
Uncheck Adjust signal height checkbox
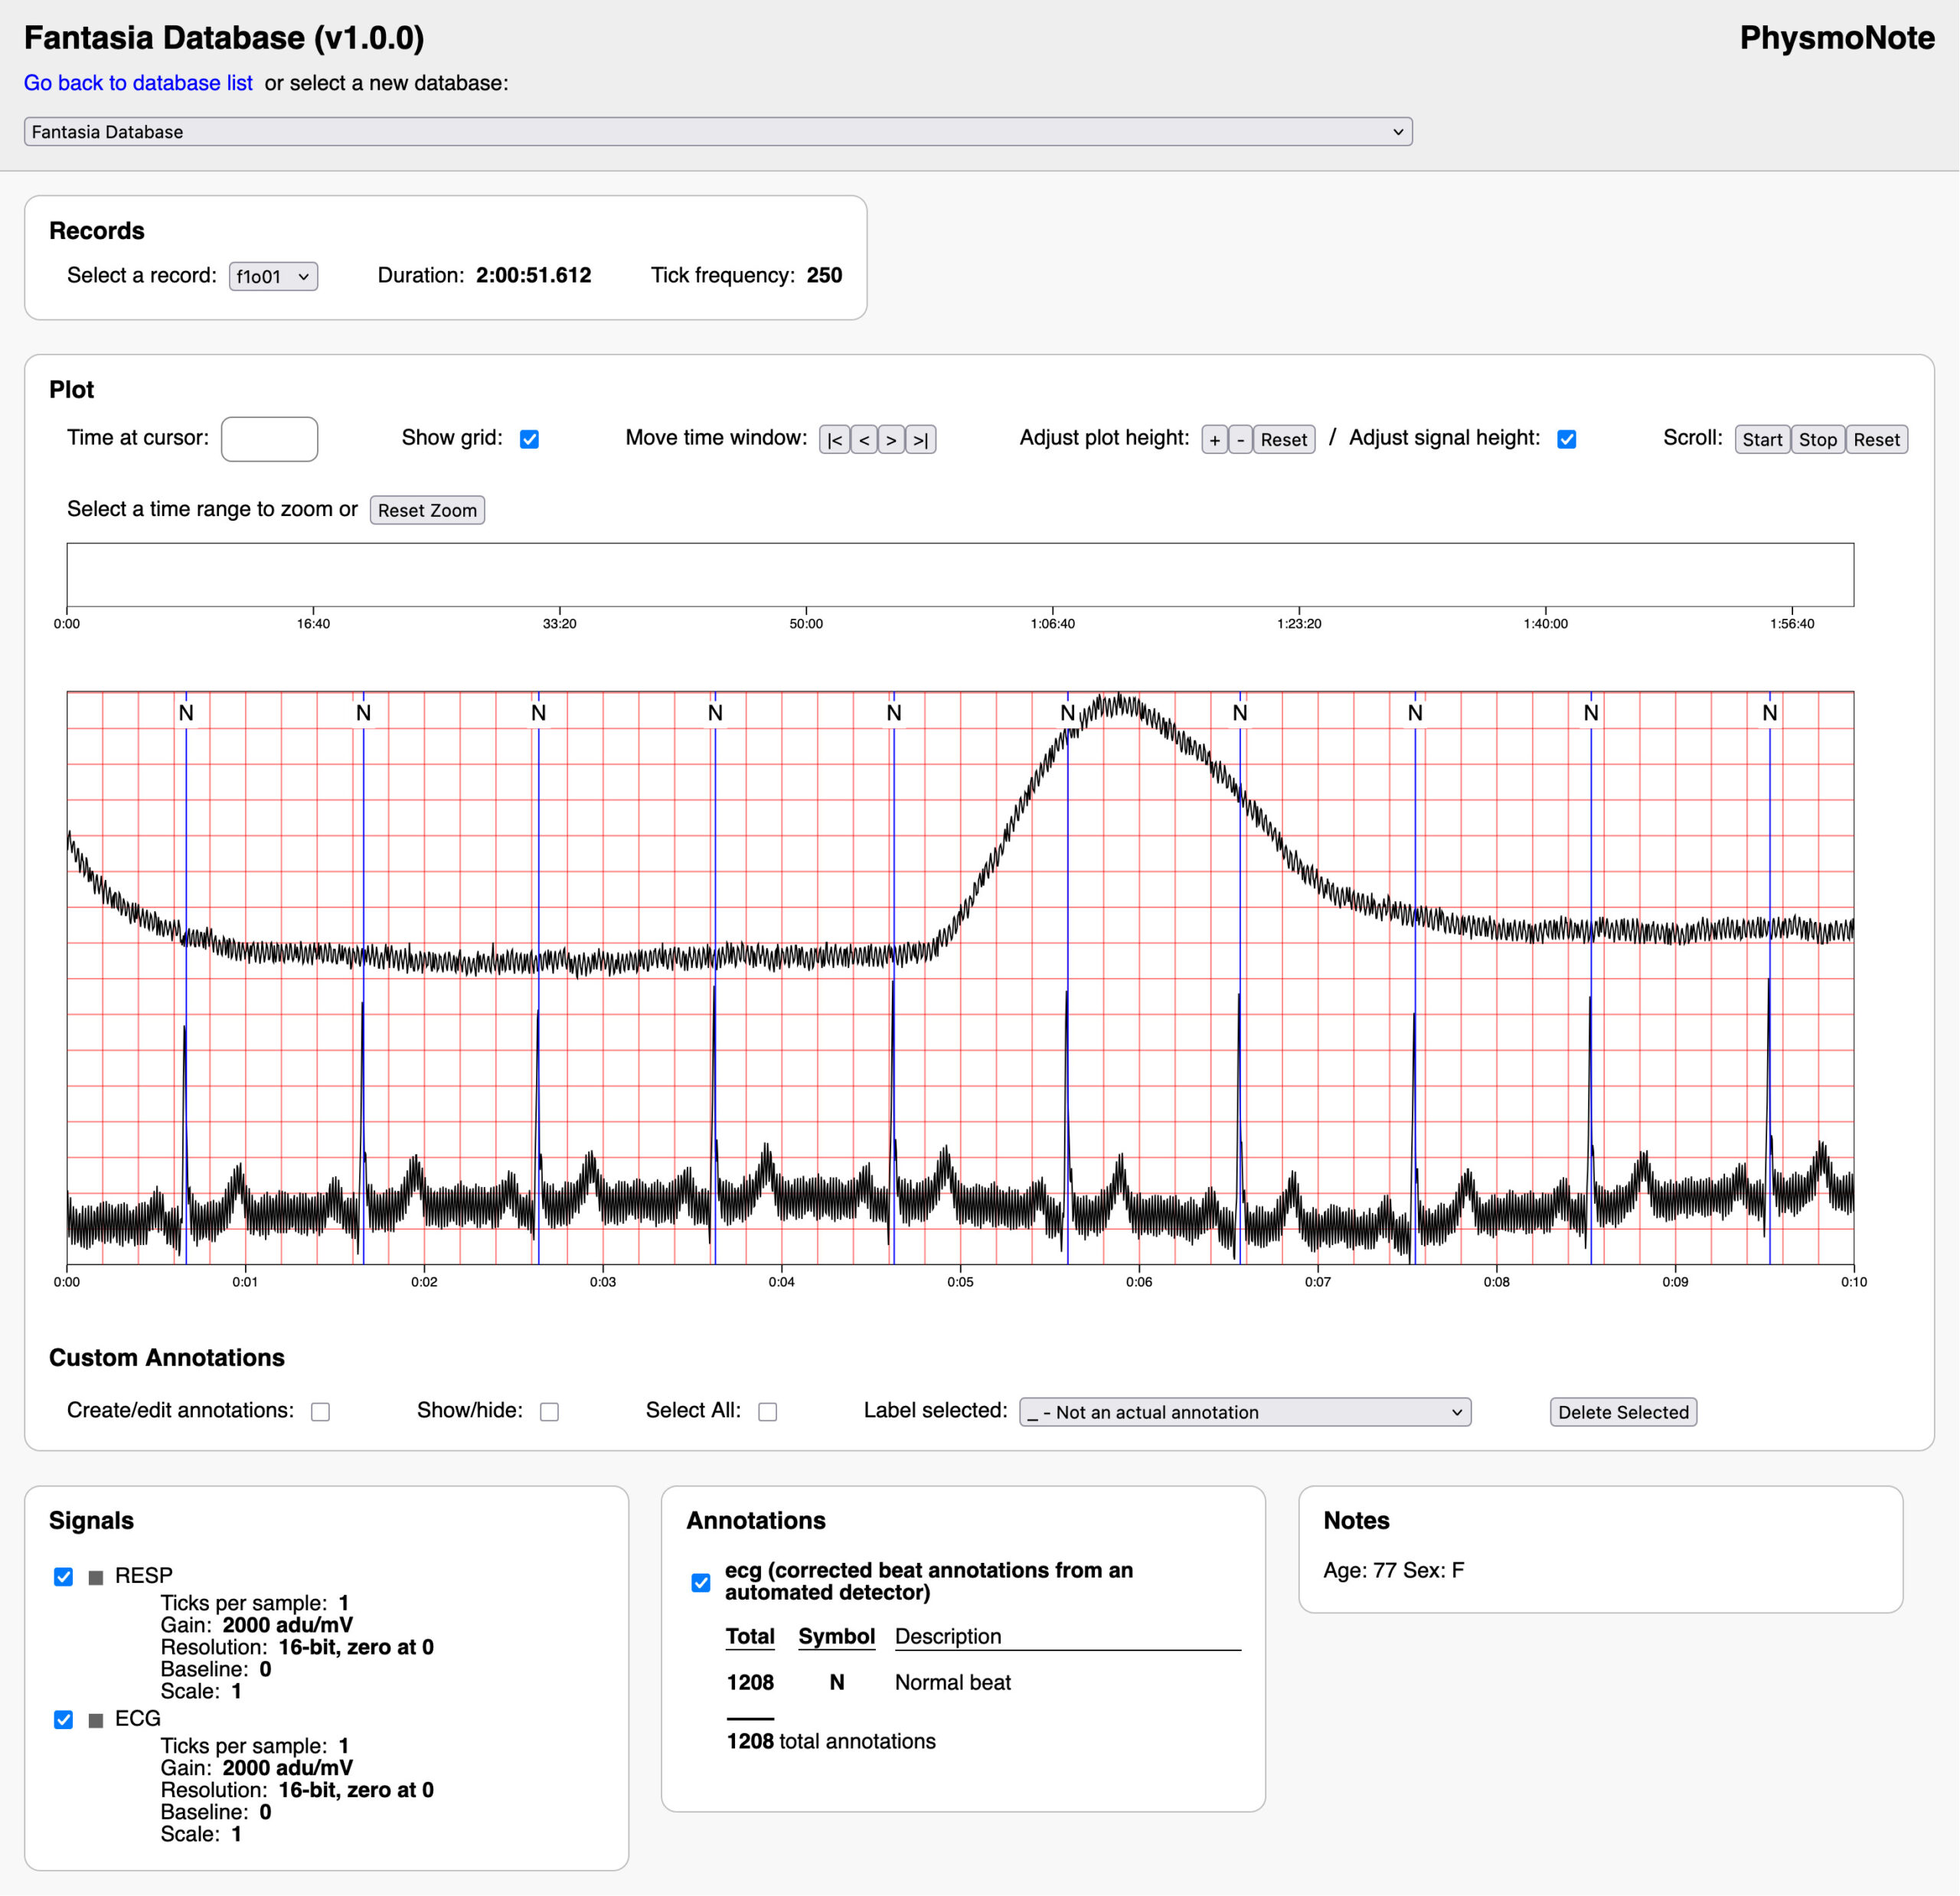[1567, 440]
